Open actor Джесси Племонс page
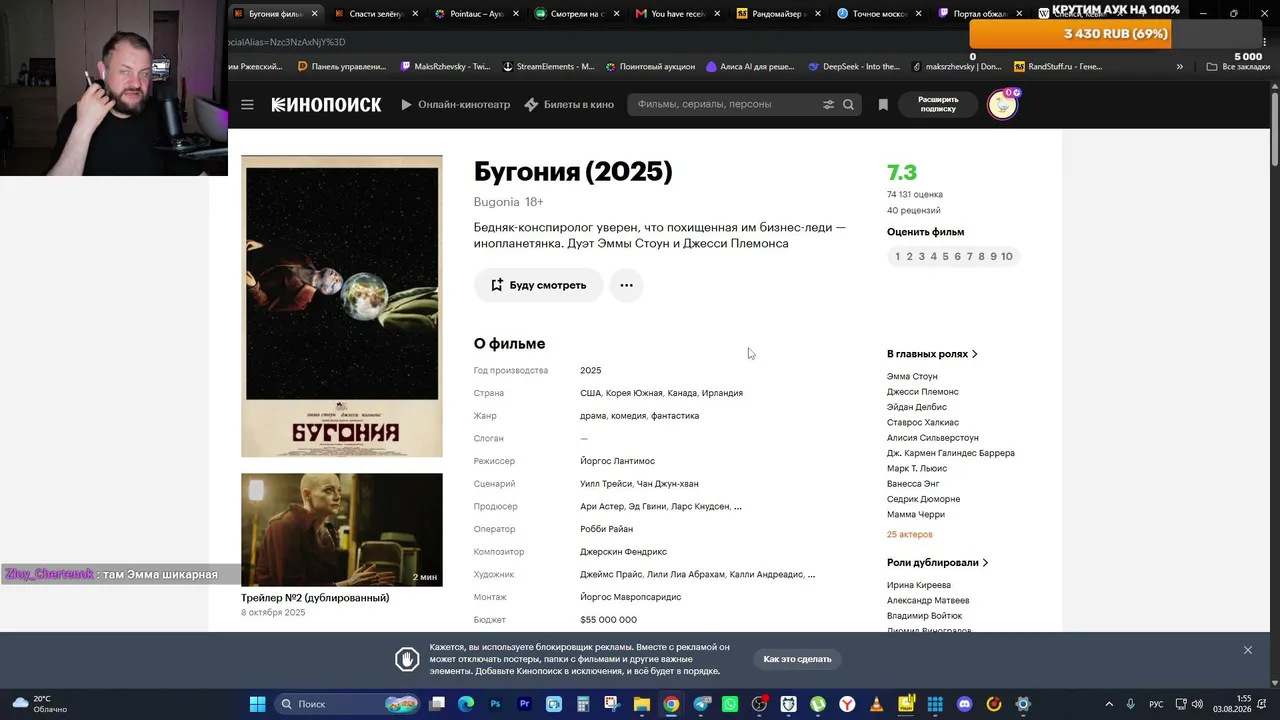The height and width of the screenshot is (720, 1280). click(923, 392)
